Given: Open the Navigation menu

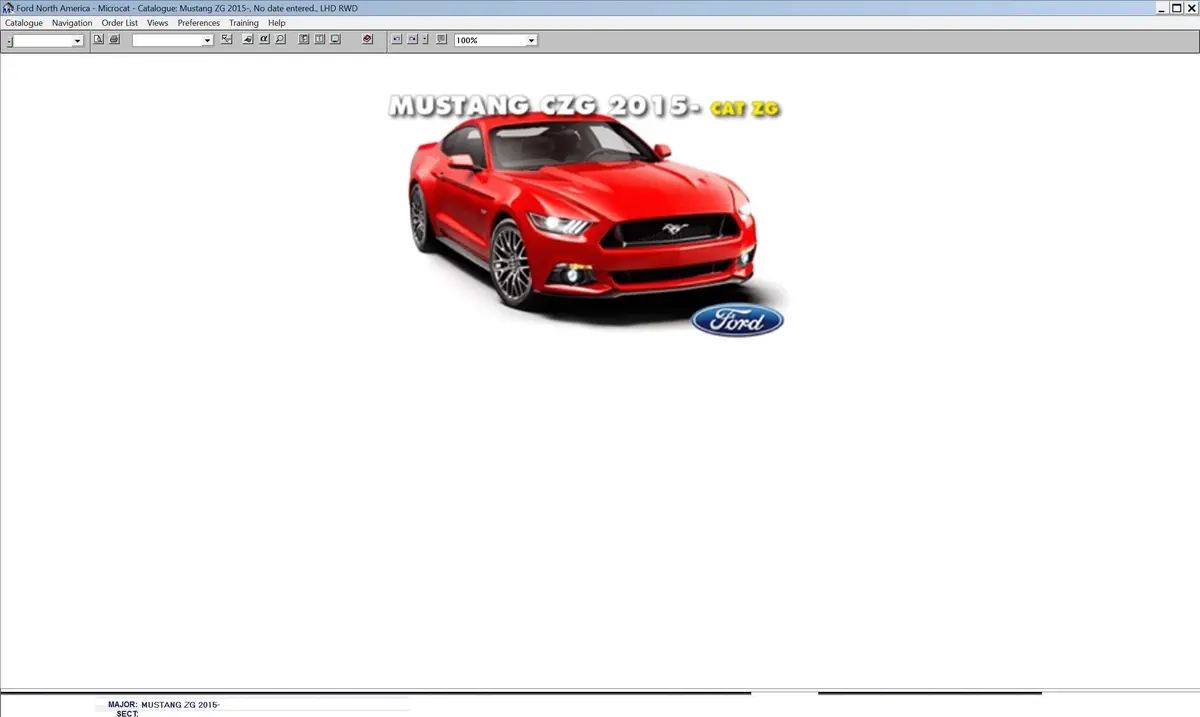Looking at the screenshot, I should point(72,23).
